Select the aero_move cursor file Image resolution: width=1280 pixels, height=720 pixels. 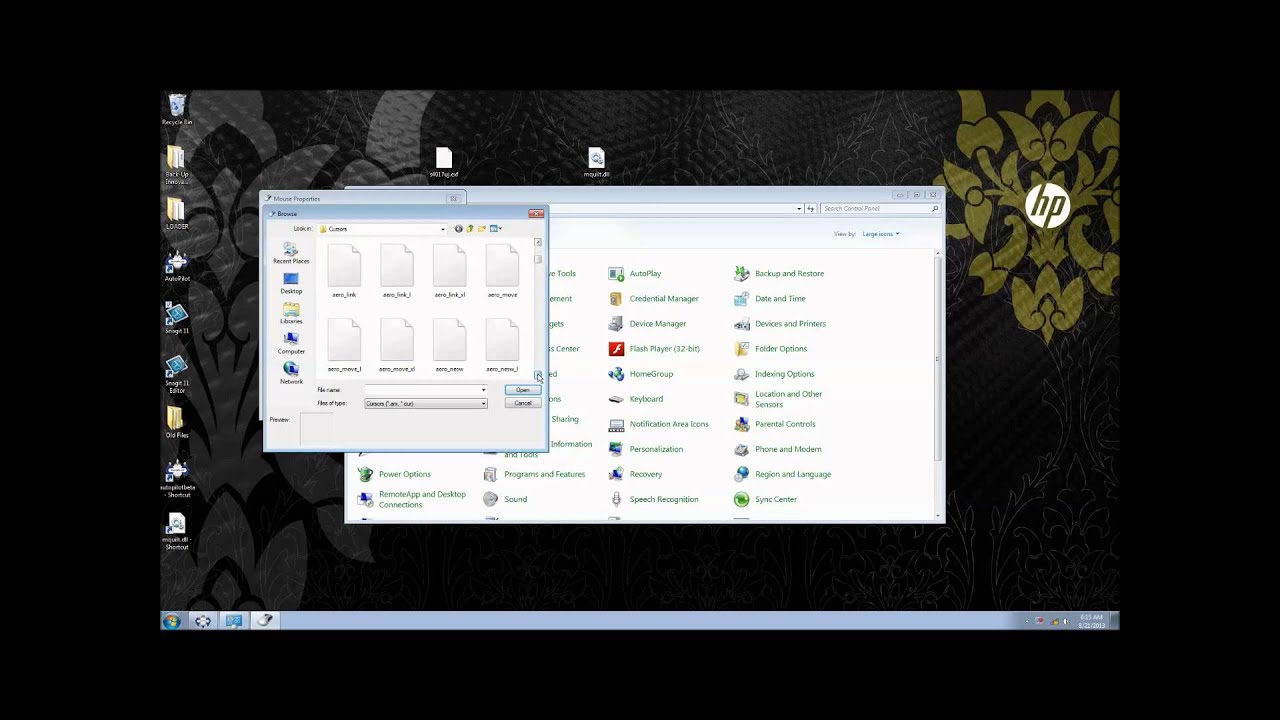(502, 271)
